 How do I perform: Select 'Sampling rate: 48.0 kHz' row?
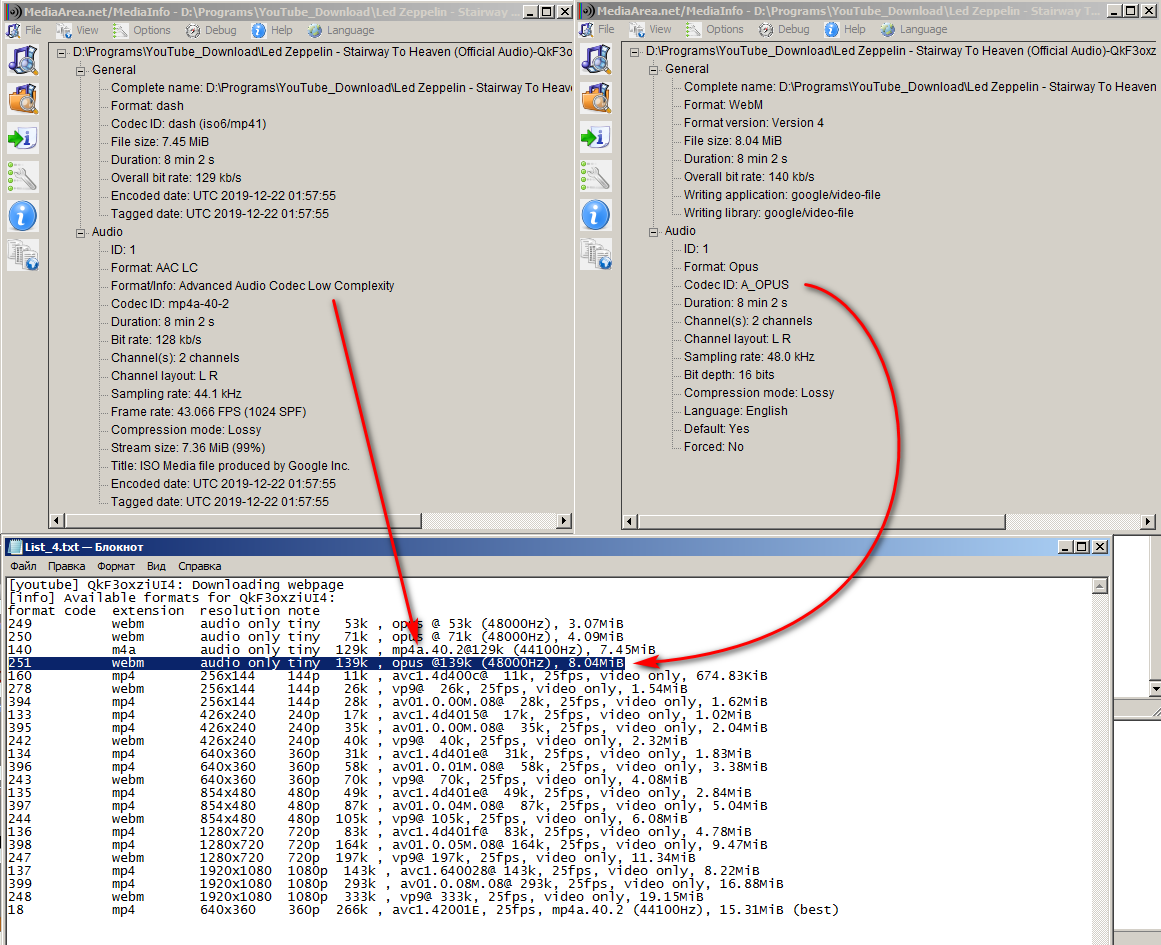pyautogui.click(x=749, y=357)
